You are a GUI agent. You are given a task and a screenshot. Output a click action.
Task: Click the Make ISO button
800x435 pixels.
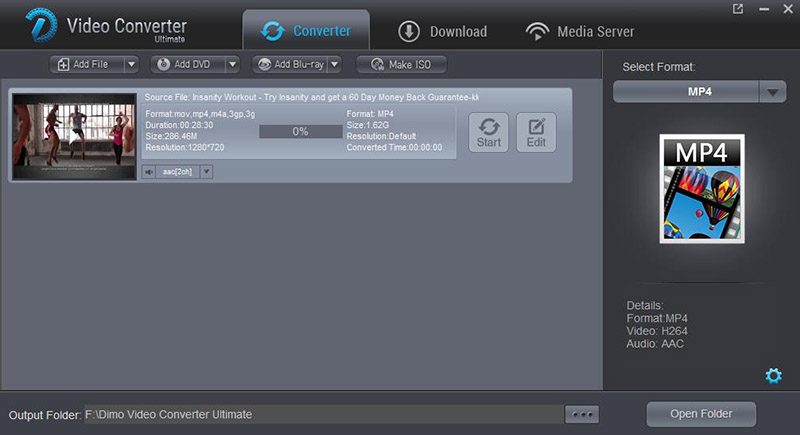pos(402,64)
